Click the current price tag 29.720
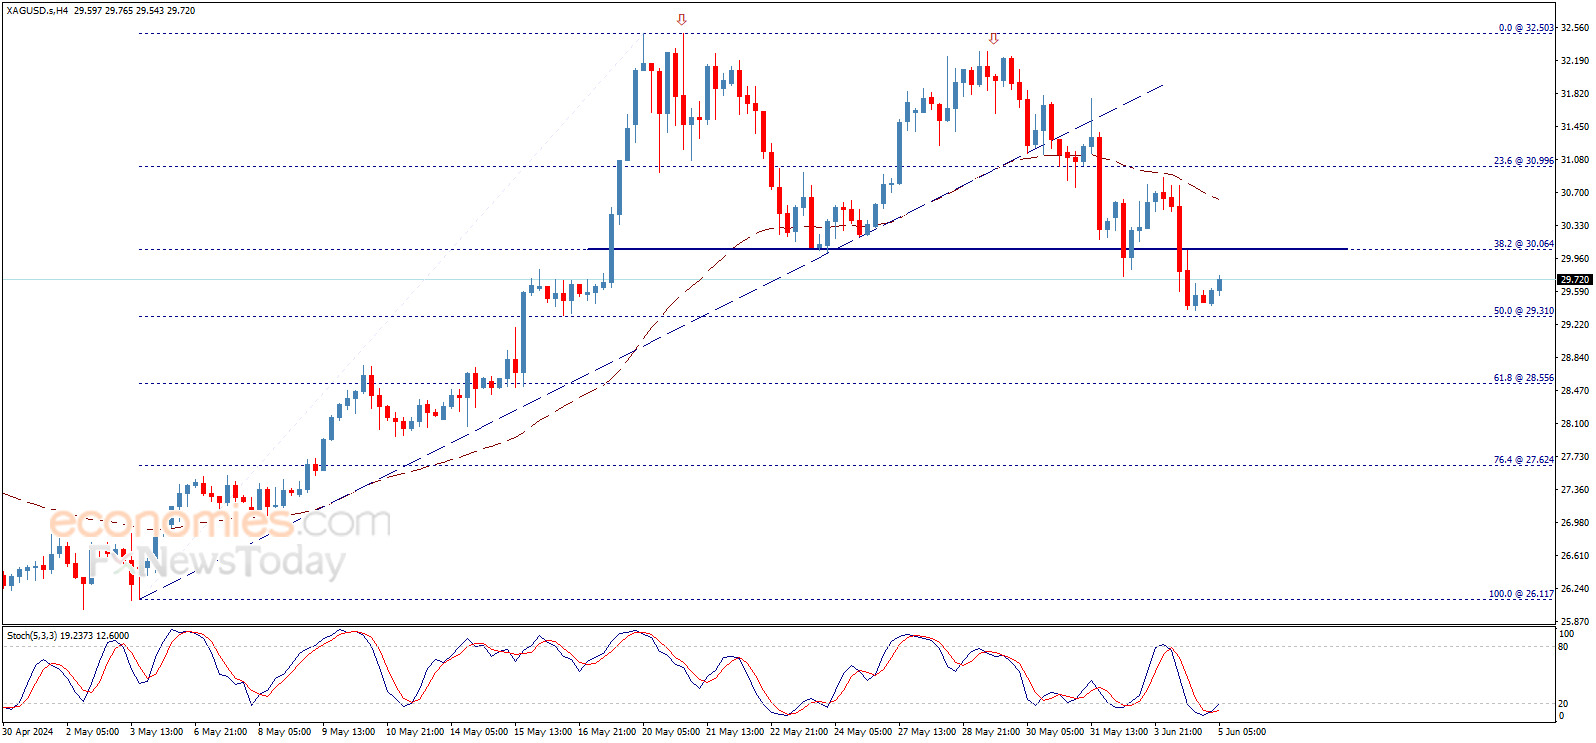 point(1574,280)
